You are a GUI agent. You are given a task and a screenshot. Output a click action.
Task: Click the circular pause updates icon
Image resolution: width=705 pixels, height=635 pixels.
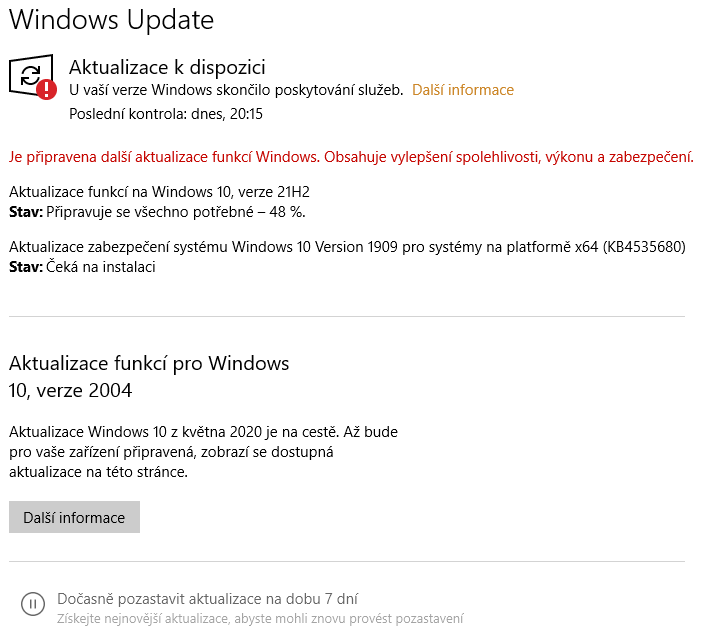click(x=32, y=603)
